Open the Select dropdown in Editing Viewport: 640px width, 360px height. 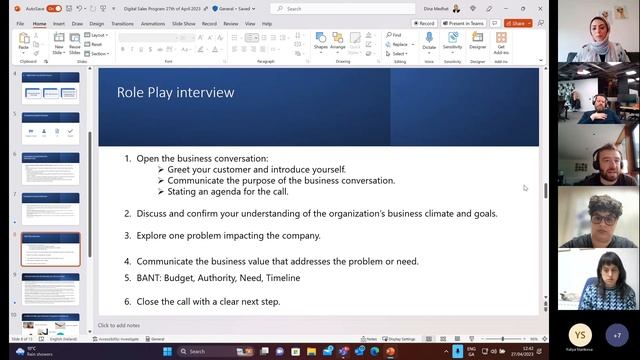pyautogui.click(x=396, y=53)
